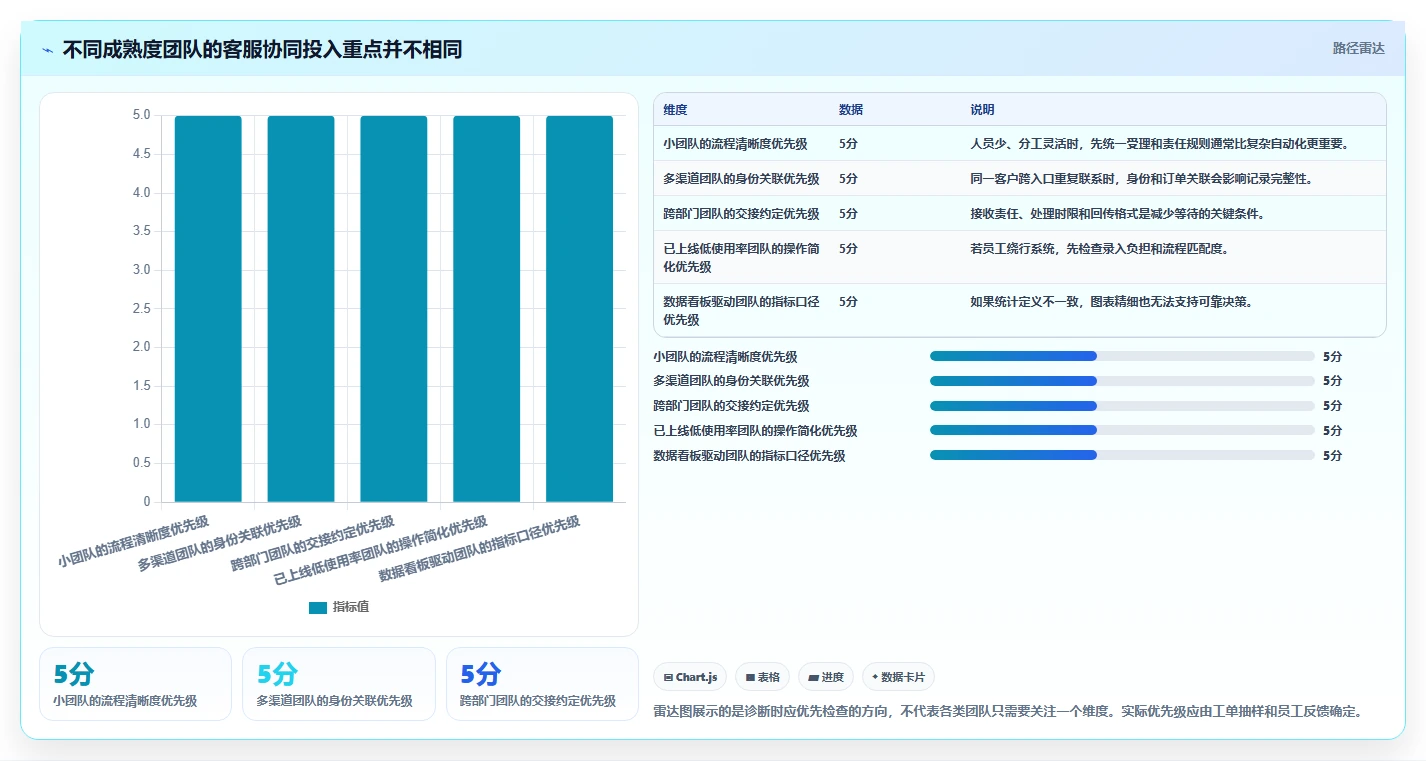Viewport: 1426px width, 761px height.
Task: Click the 已上线低使用率团队的操作简化优先级 progress bar
Action: 1122,431
